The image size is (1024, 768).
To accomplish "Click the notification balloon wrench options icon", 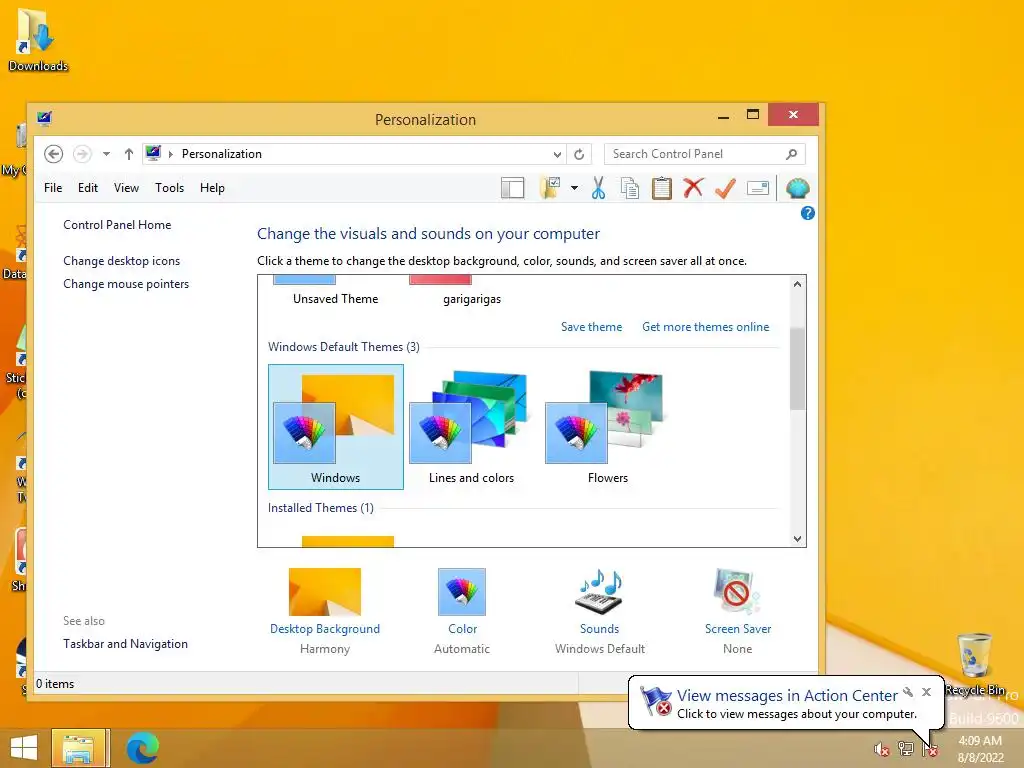I will coord(908,692).
